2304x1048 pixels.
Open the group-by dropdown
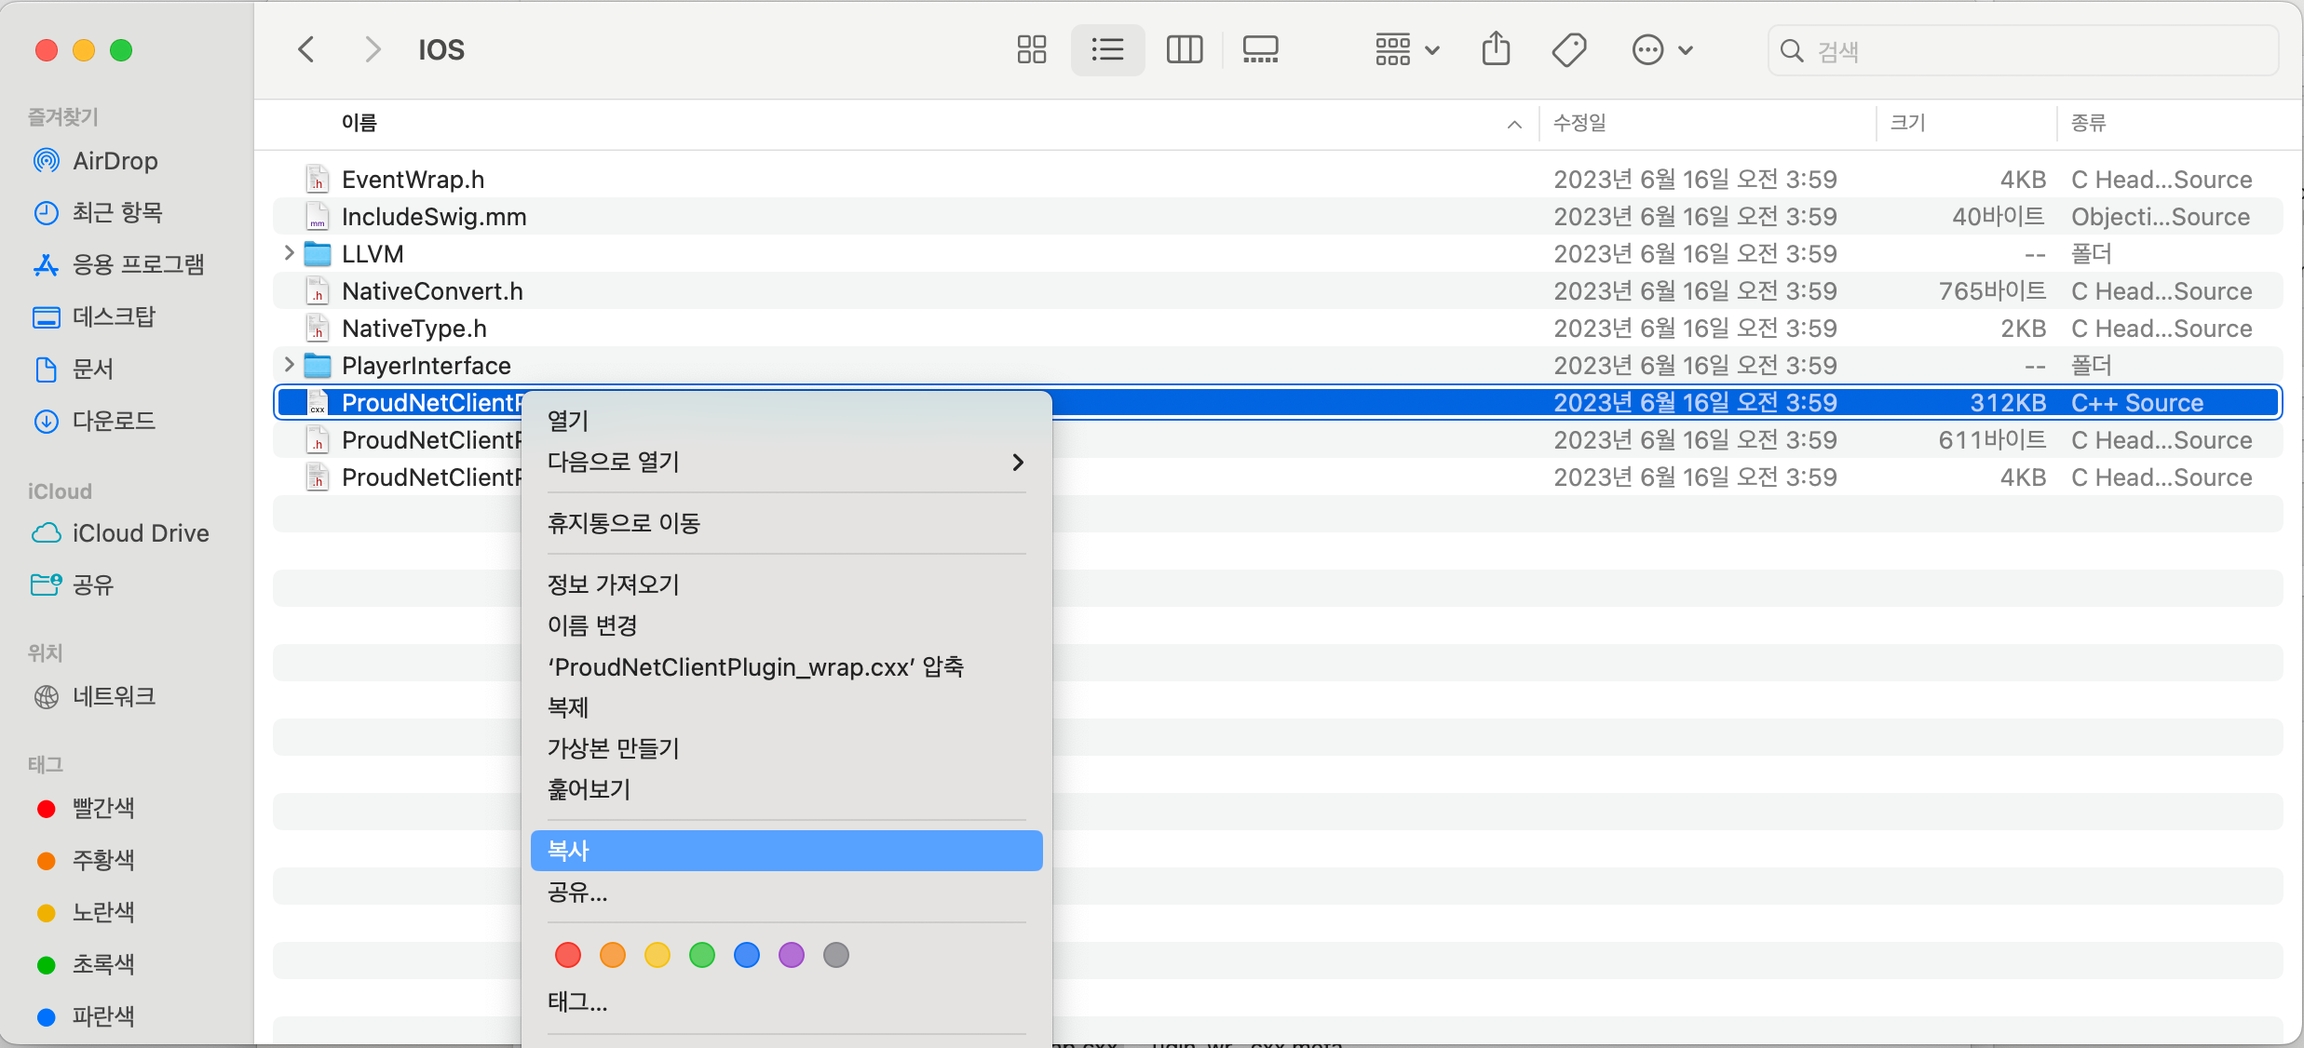tap(1406, 50)
